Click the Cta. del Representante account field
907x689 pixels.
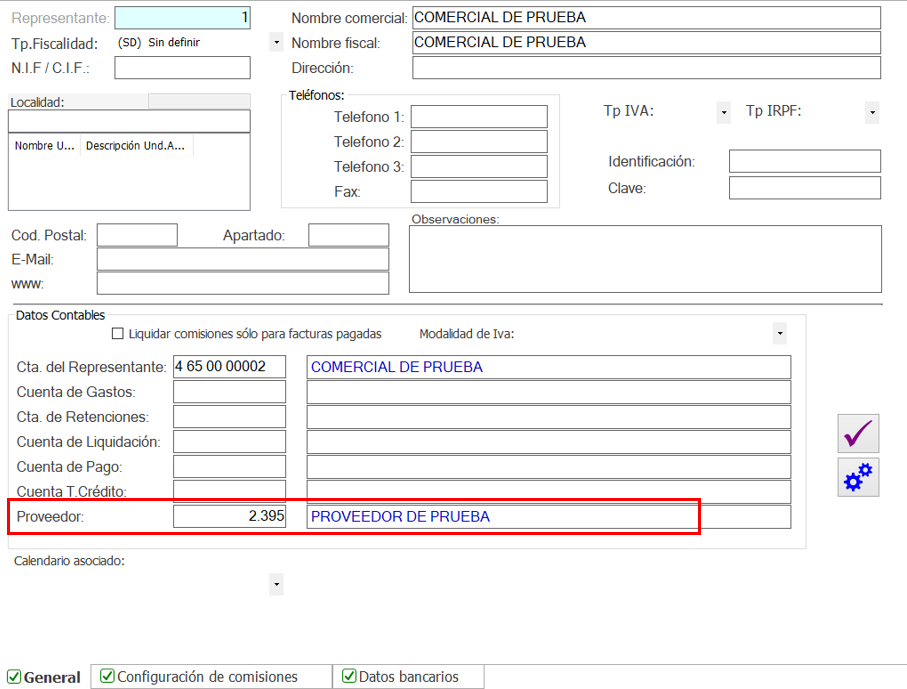pyautogui.click(x=229, y=367)
